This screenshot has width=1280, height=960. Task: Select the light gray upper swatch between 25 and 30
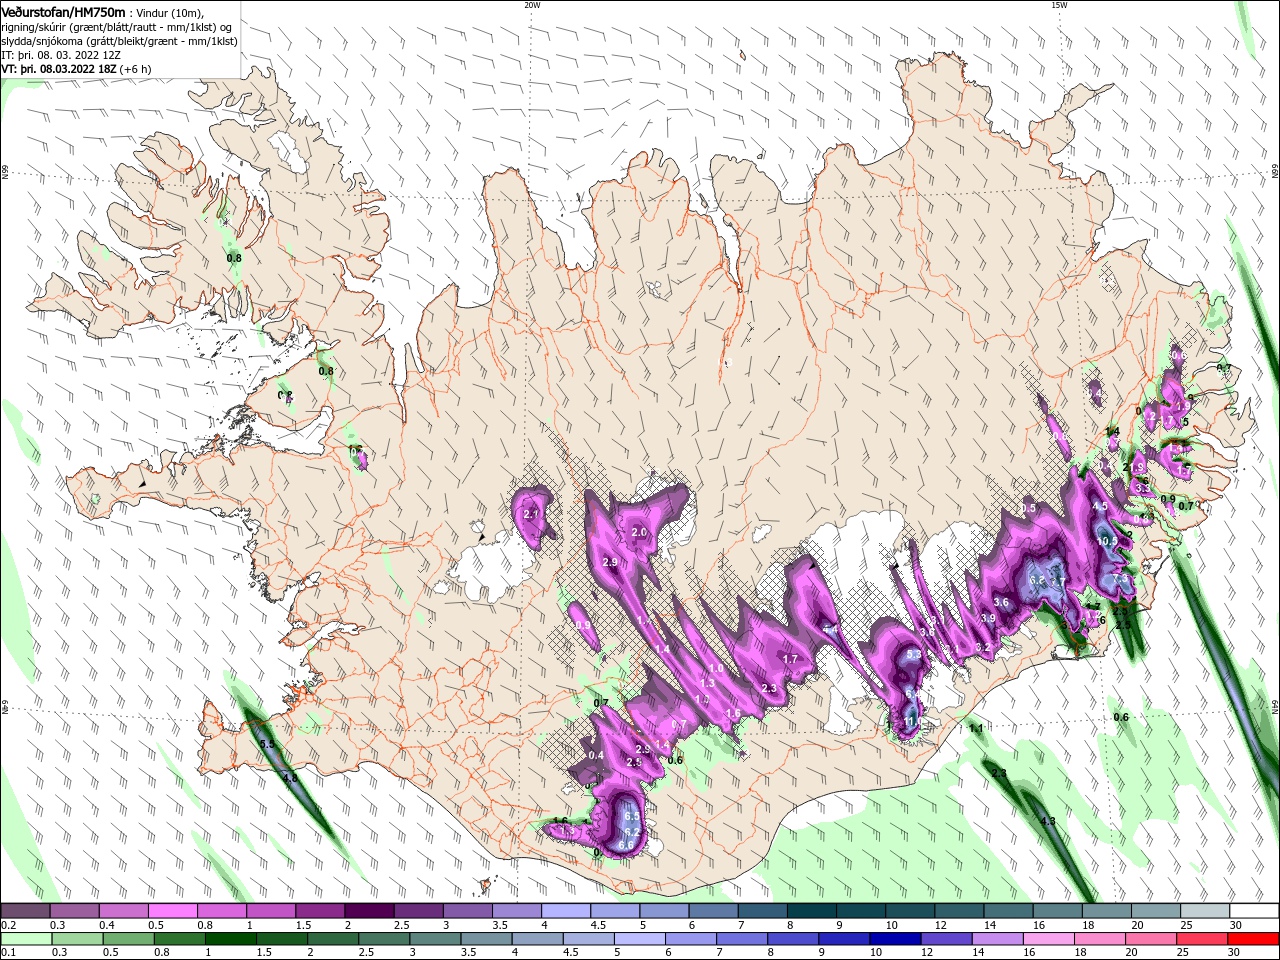[1206, 910]
